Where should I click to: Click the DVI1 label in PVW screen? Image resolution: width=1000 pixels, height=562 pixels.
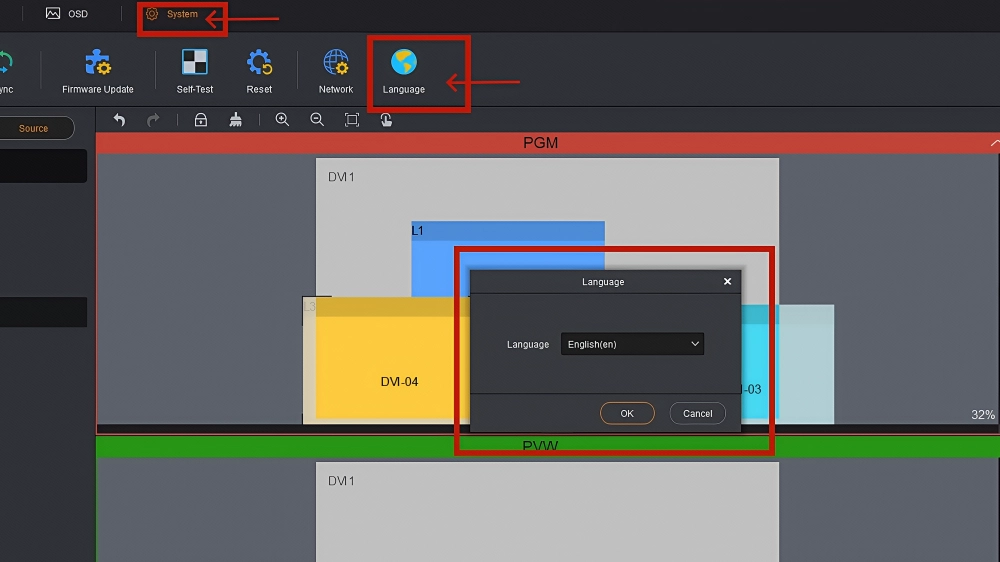[341, 480]
